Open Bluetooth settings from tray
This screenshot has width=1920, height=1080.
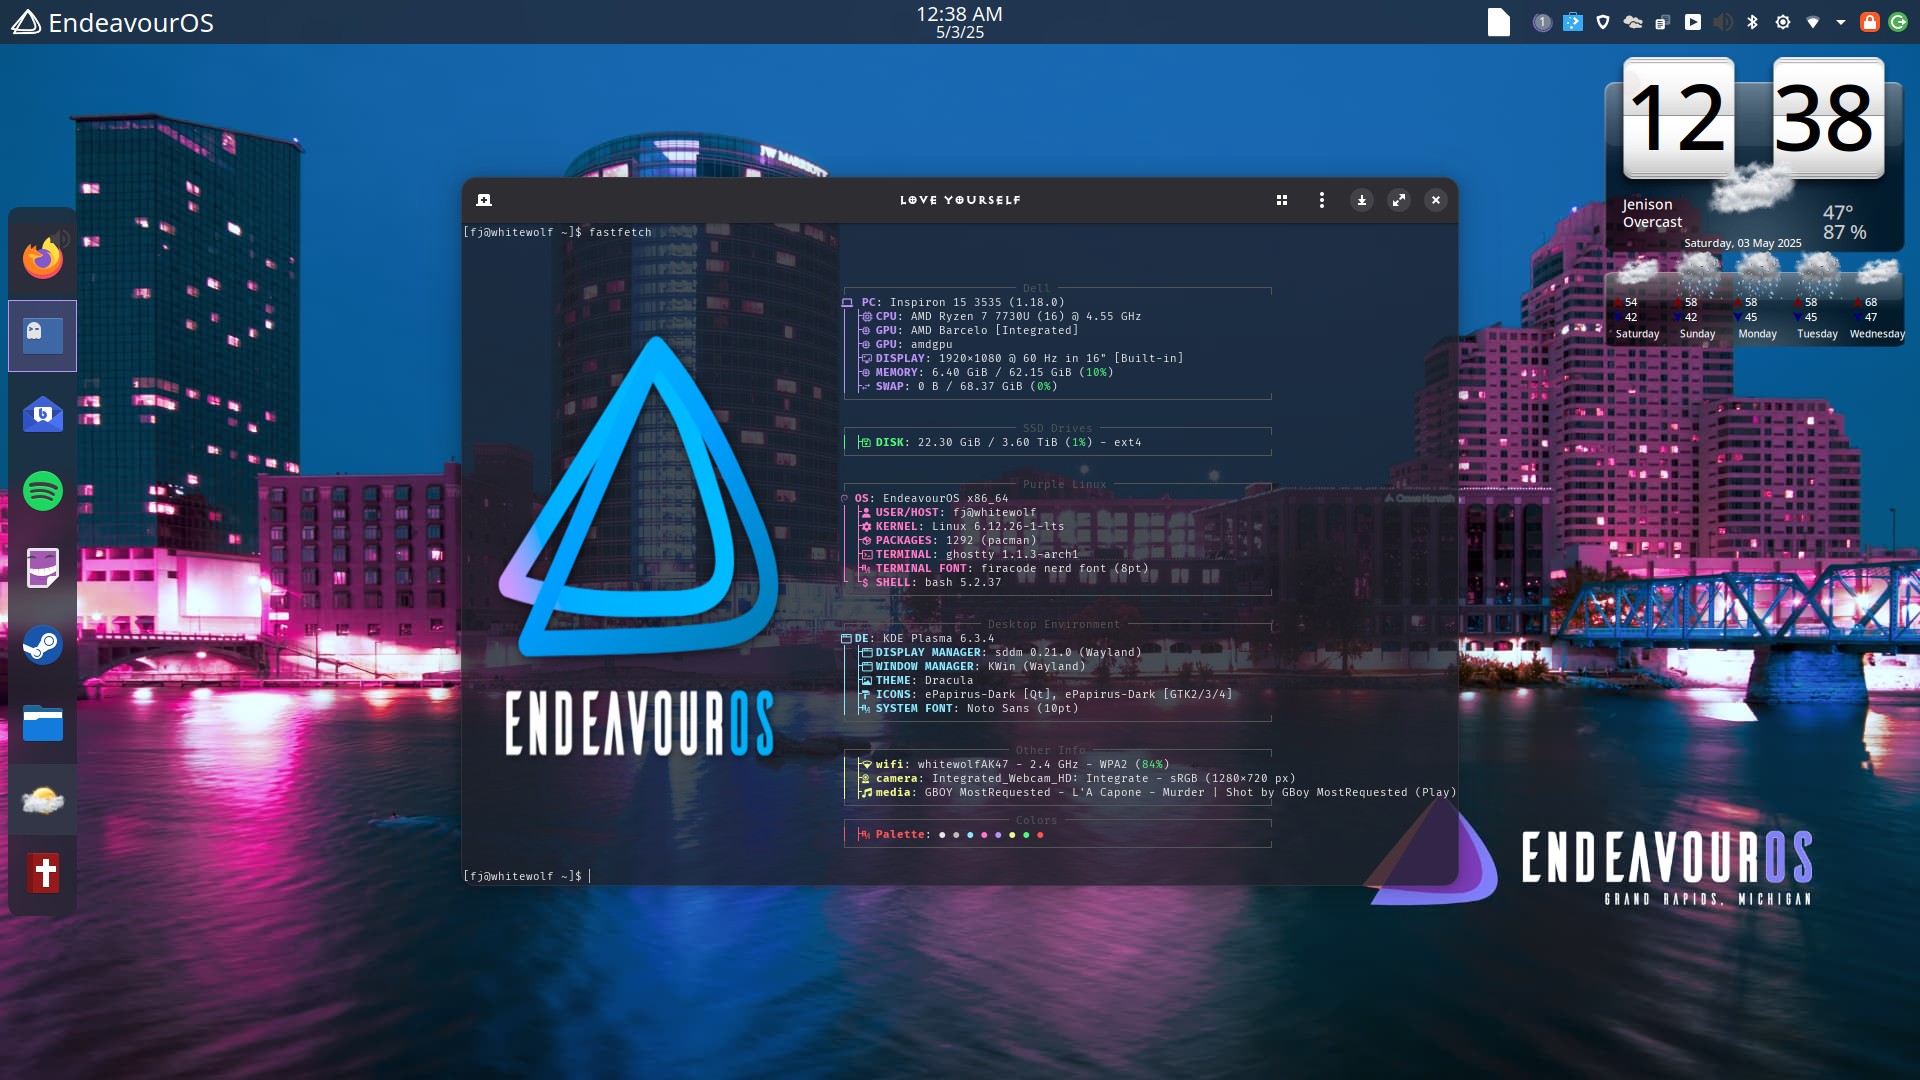pos(1752,22)
